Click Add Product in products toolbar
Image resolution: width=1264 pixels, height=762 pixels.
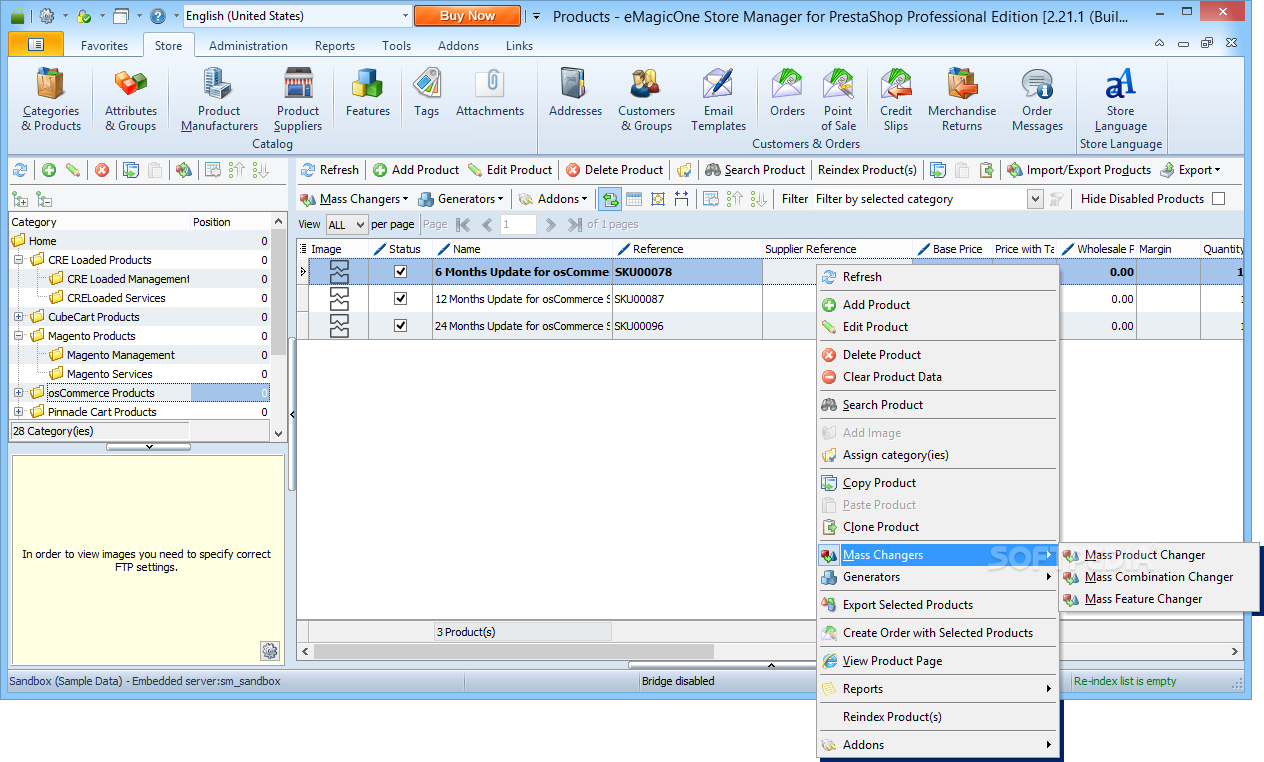pyautogui.click(x=416, y=170)
